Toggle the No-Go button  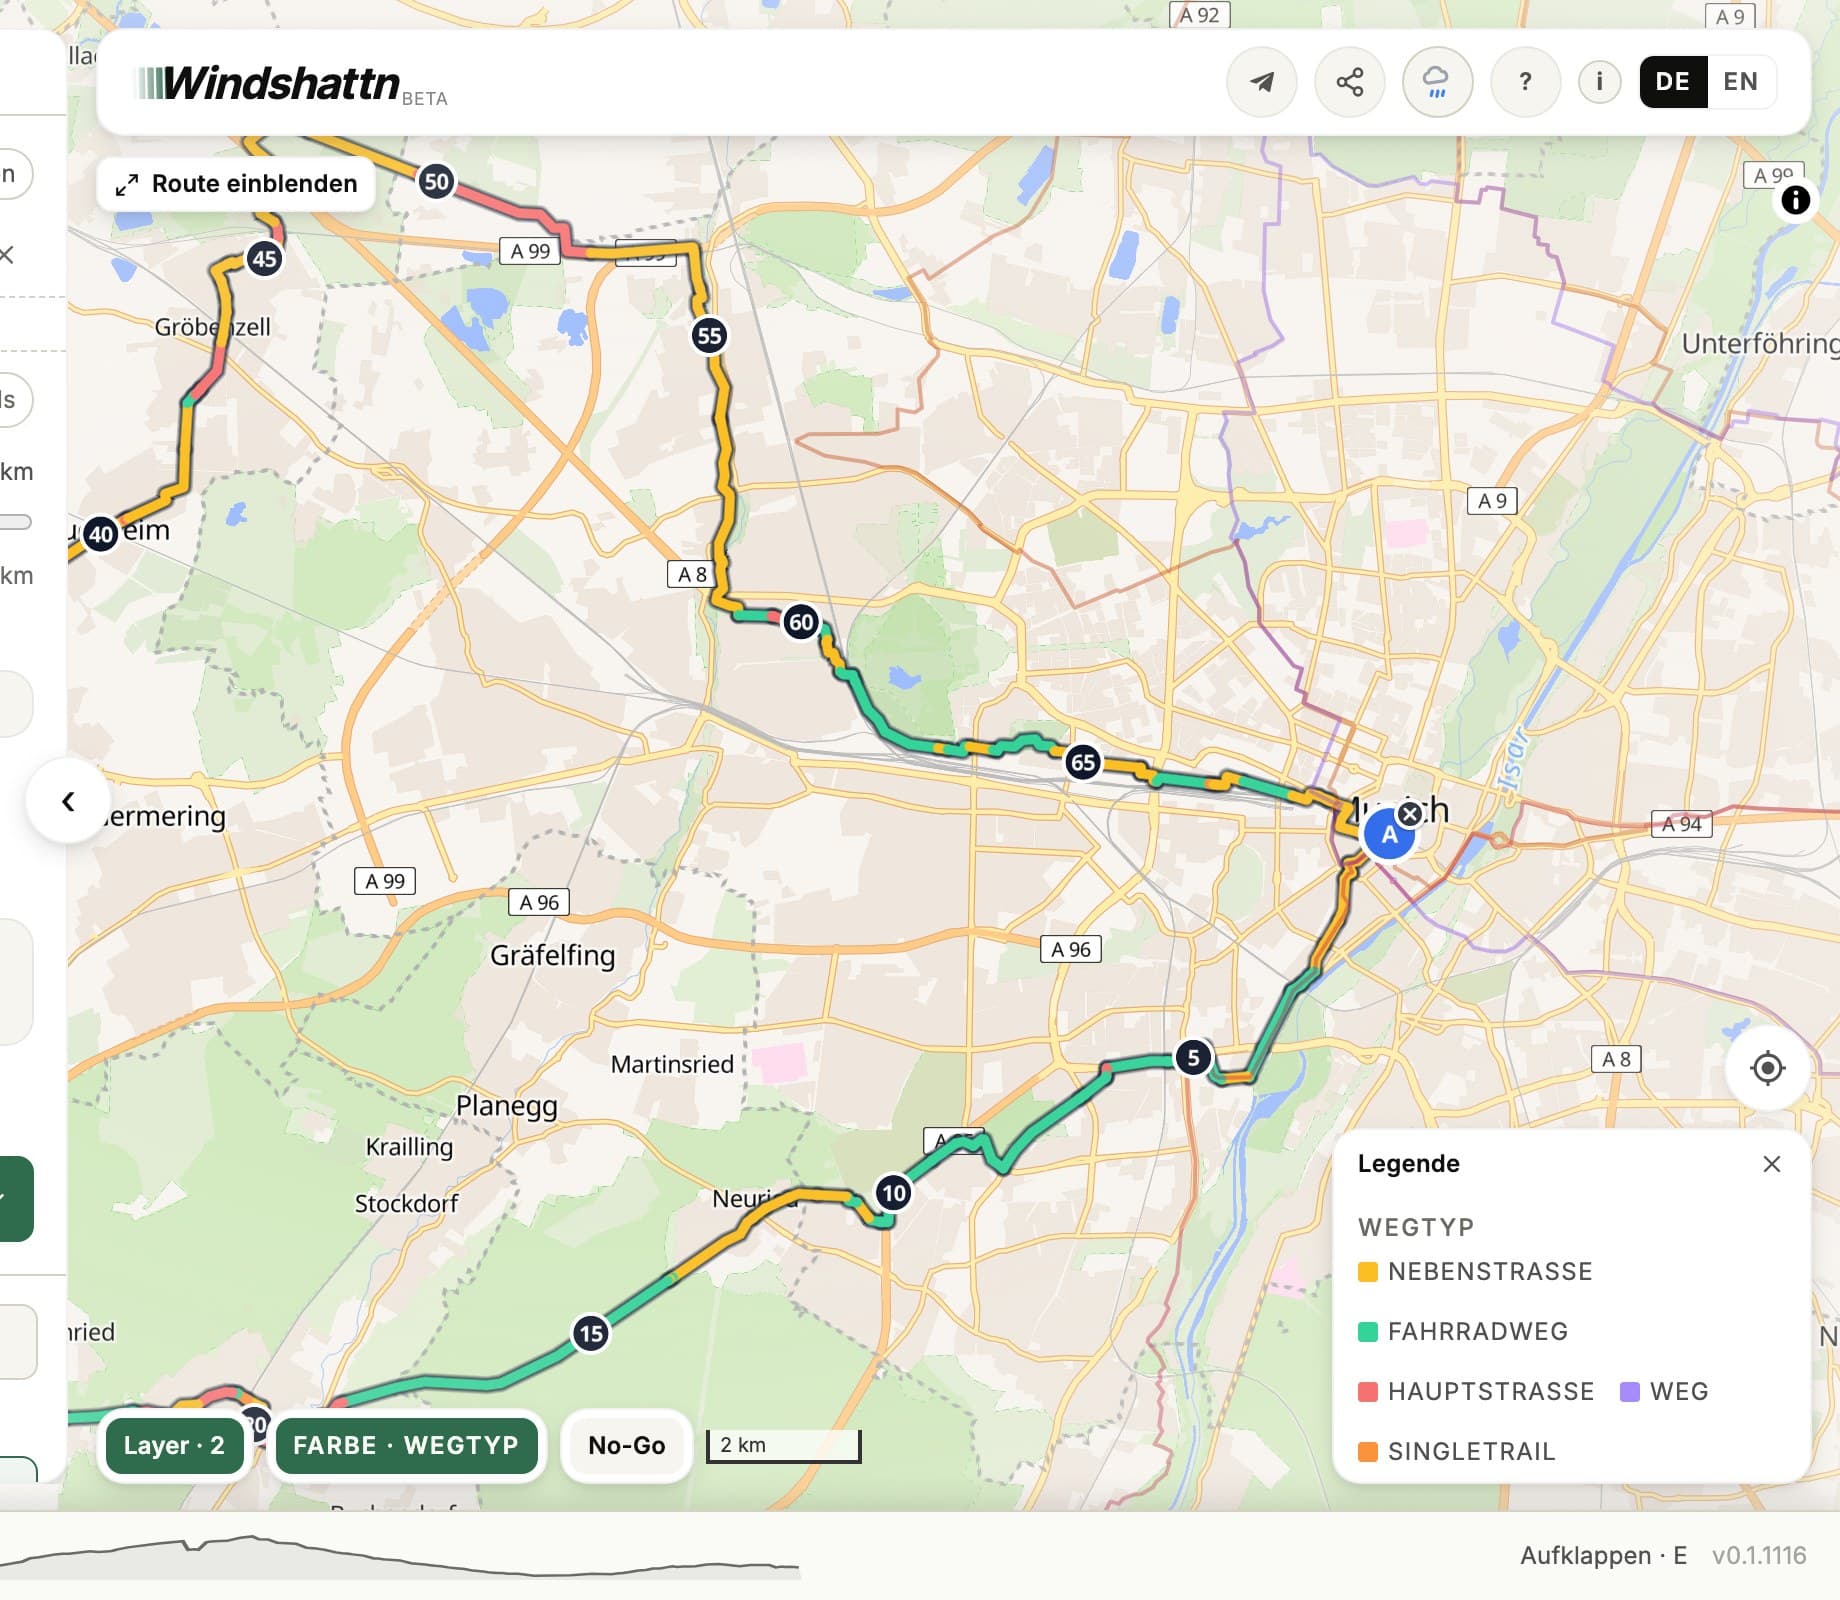(627, 1445)
